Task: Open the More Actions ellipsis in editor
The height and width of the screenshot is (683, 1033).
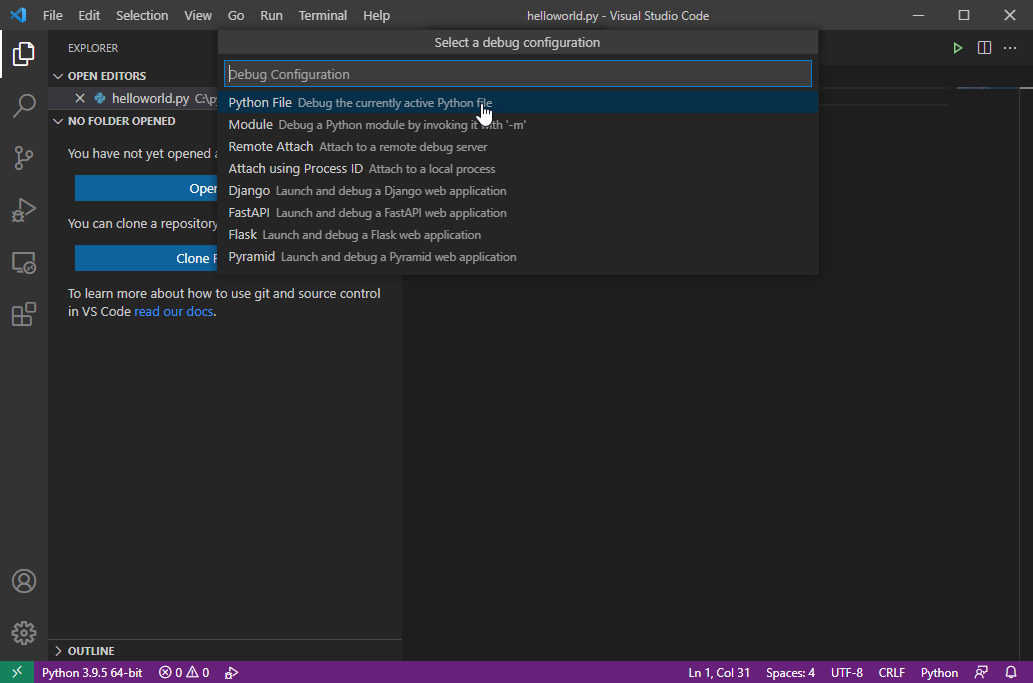Action: 1010,48
